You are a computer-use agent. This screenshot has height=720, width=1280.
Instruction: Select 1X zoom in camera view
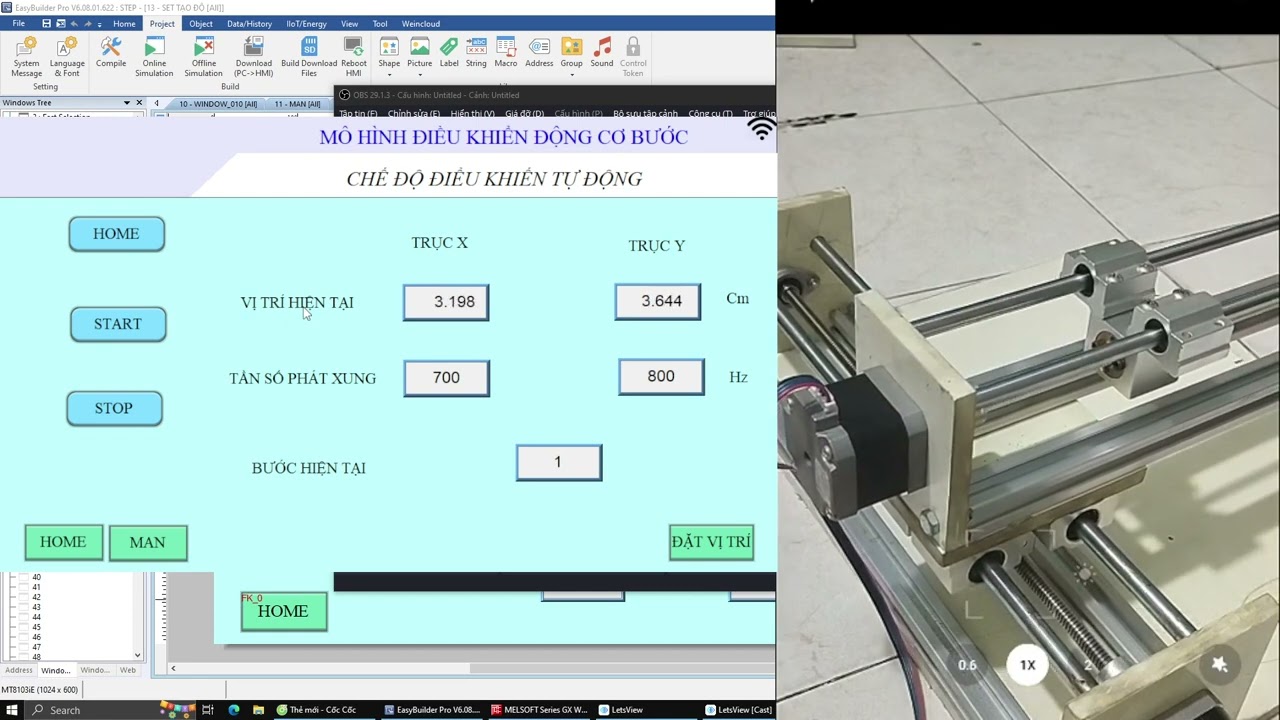tap(1027, 665)
